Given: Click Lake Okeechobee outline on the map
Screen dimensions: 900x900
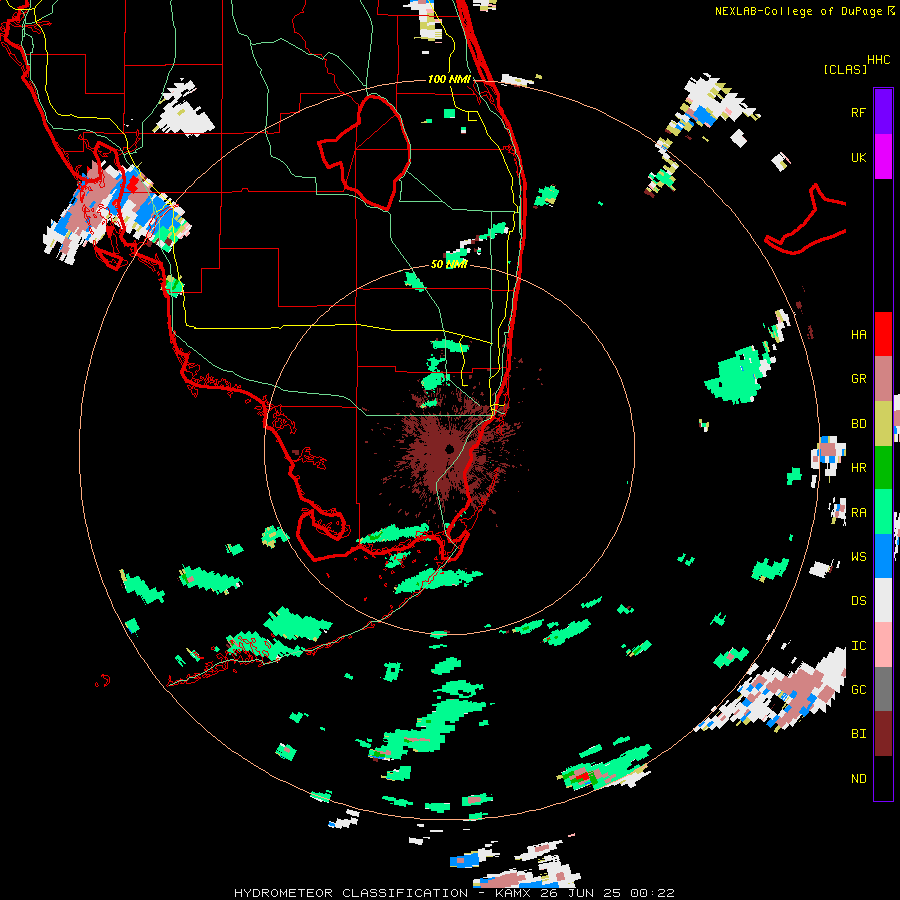Looking at the screenshot, I should pos(364,153).
